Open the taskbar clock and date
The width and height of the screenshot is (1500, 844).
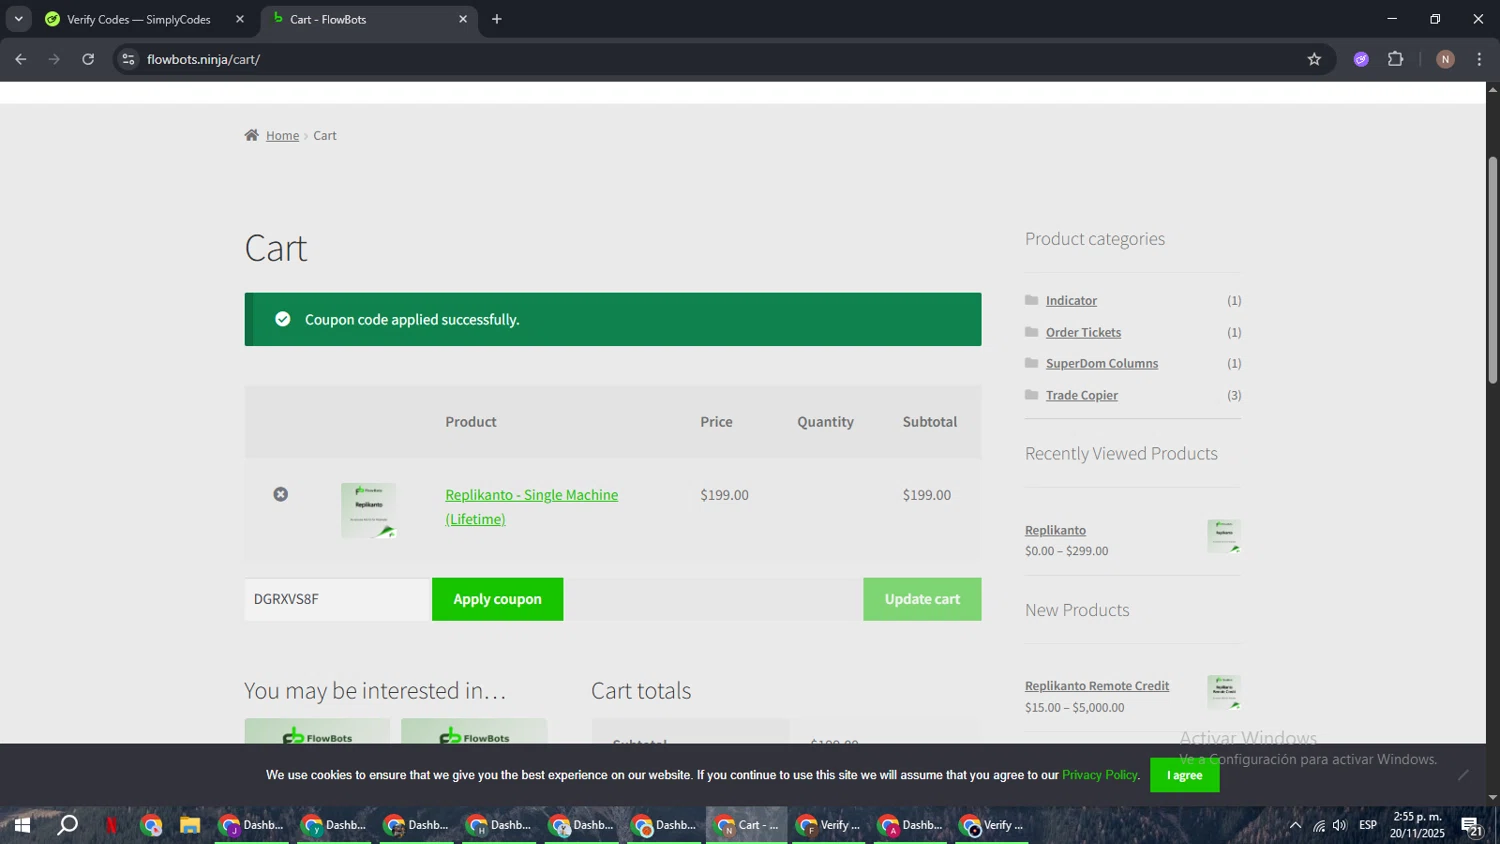coord(1417,825)
